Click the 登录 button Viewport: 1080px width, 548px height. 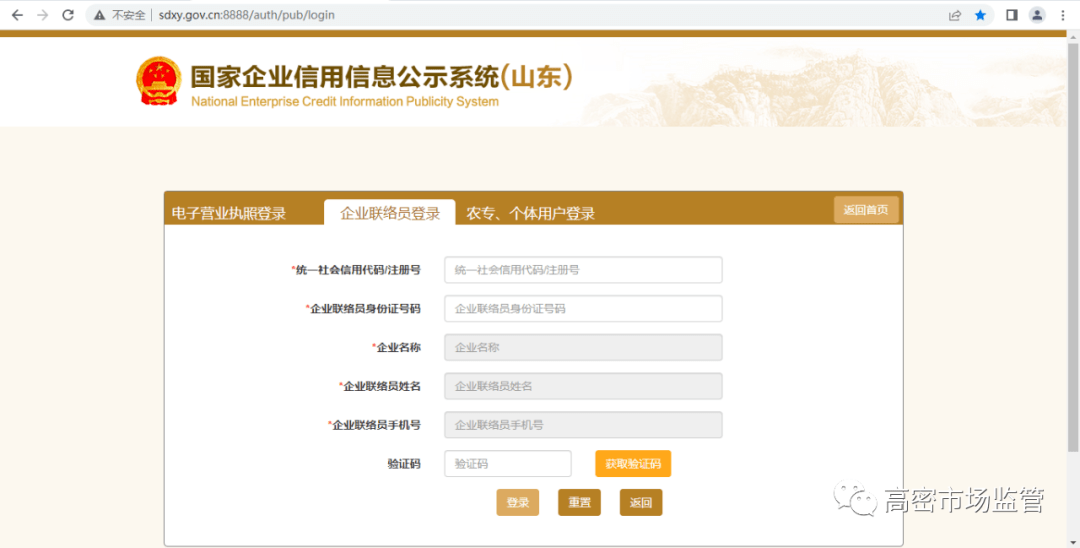[x=517, y=503]
